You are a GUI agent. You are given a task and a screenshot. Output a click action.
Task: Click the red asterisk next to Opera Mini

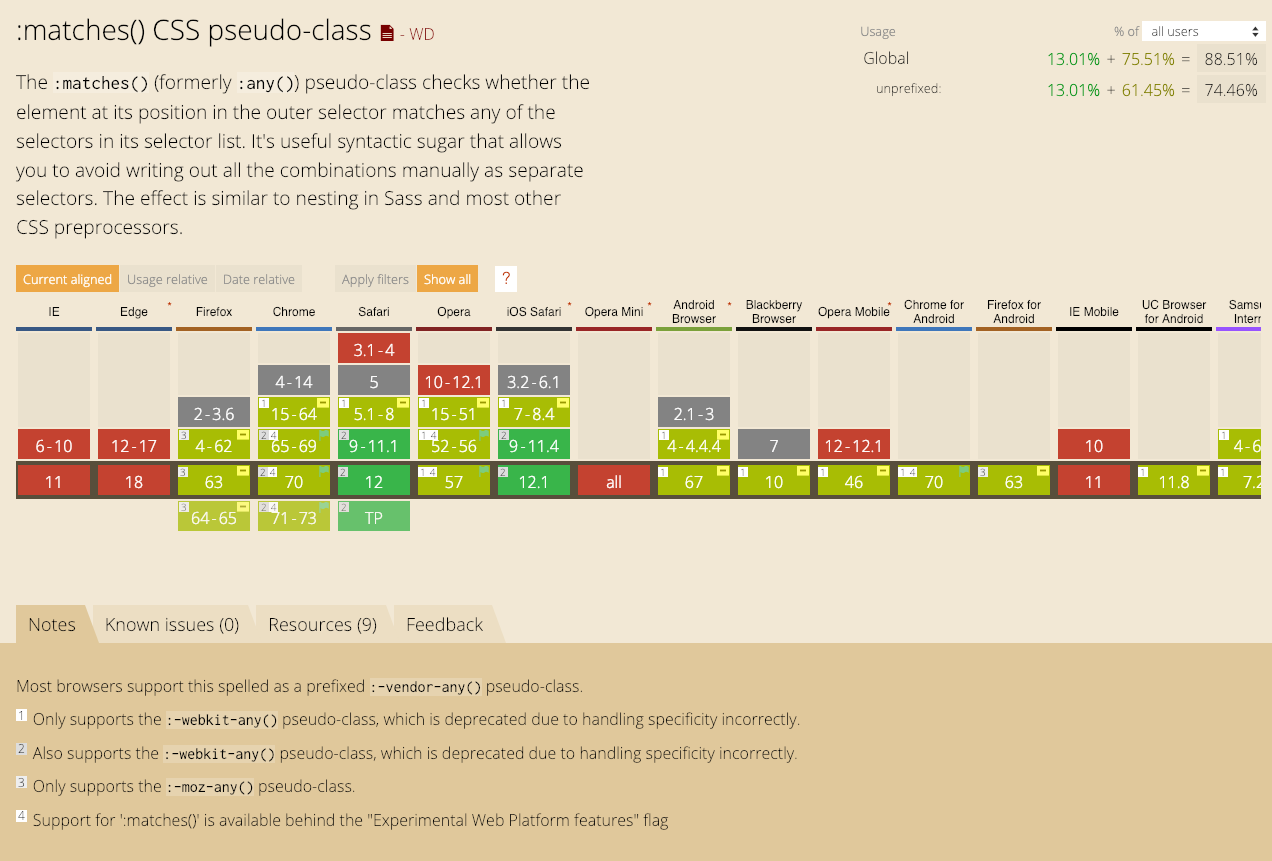[x=650, y=303]
